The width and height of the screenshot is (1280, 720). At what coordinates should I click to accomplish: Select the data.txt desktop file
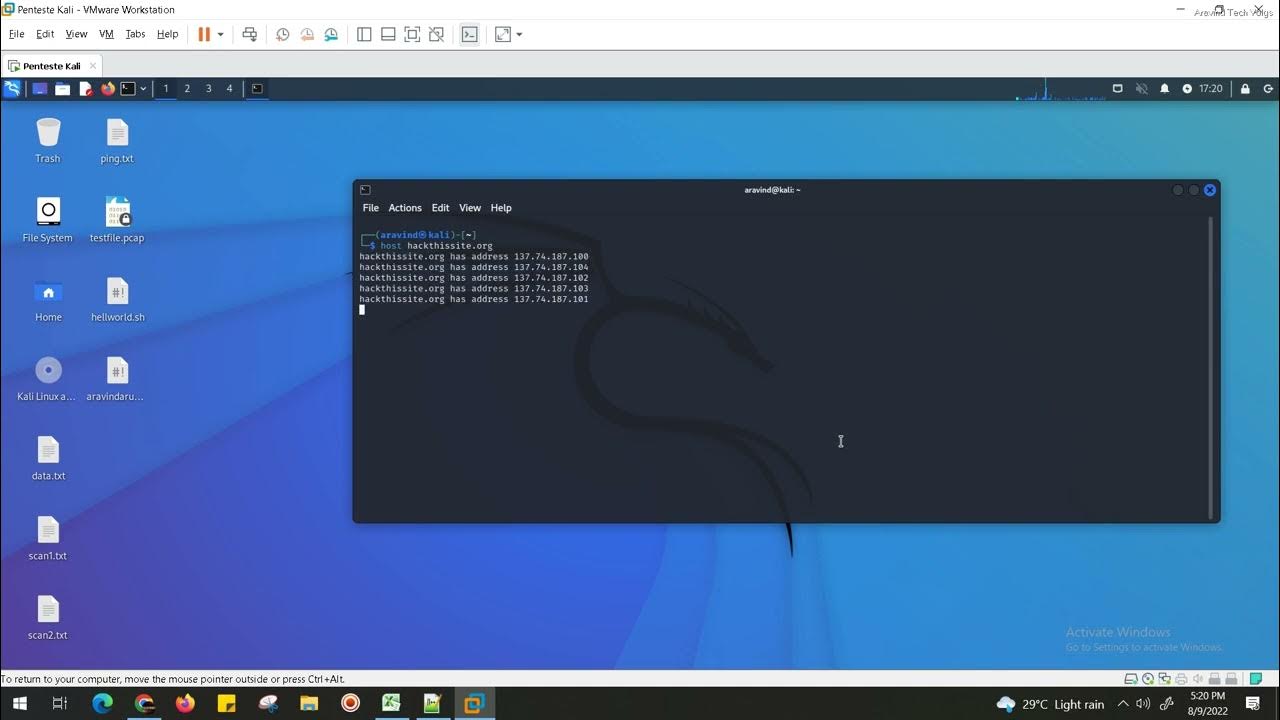(x=48, y=458)
